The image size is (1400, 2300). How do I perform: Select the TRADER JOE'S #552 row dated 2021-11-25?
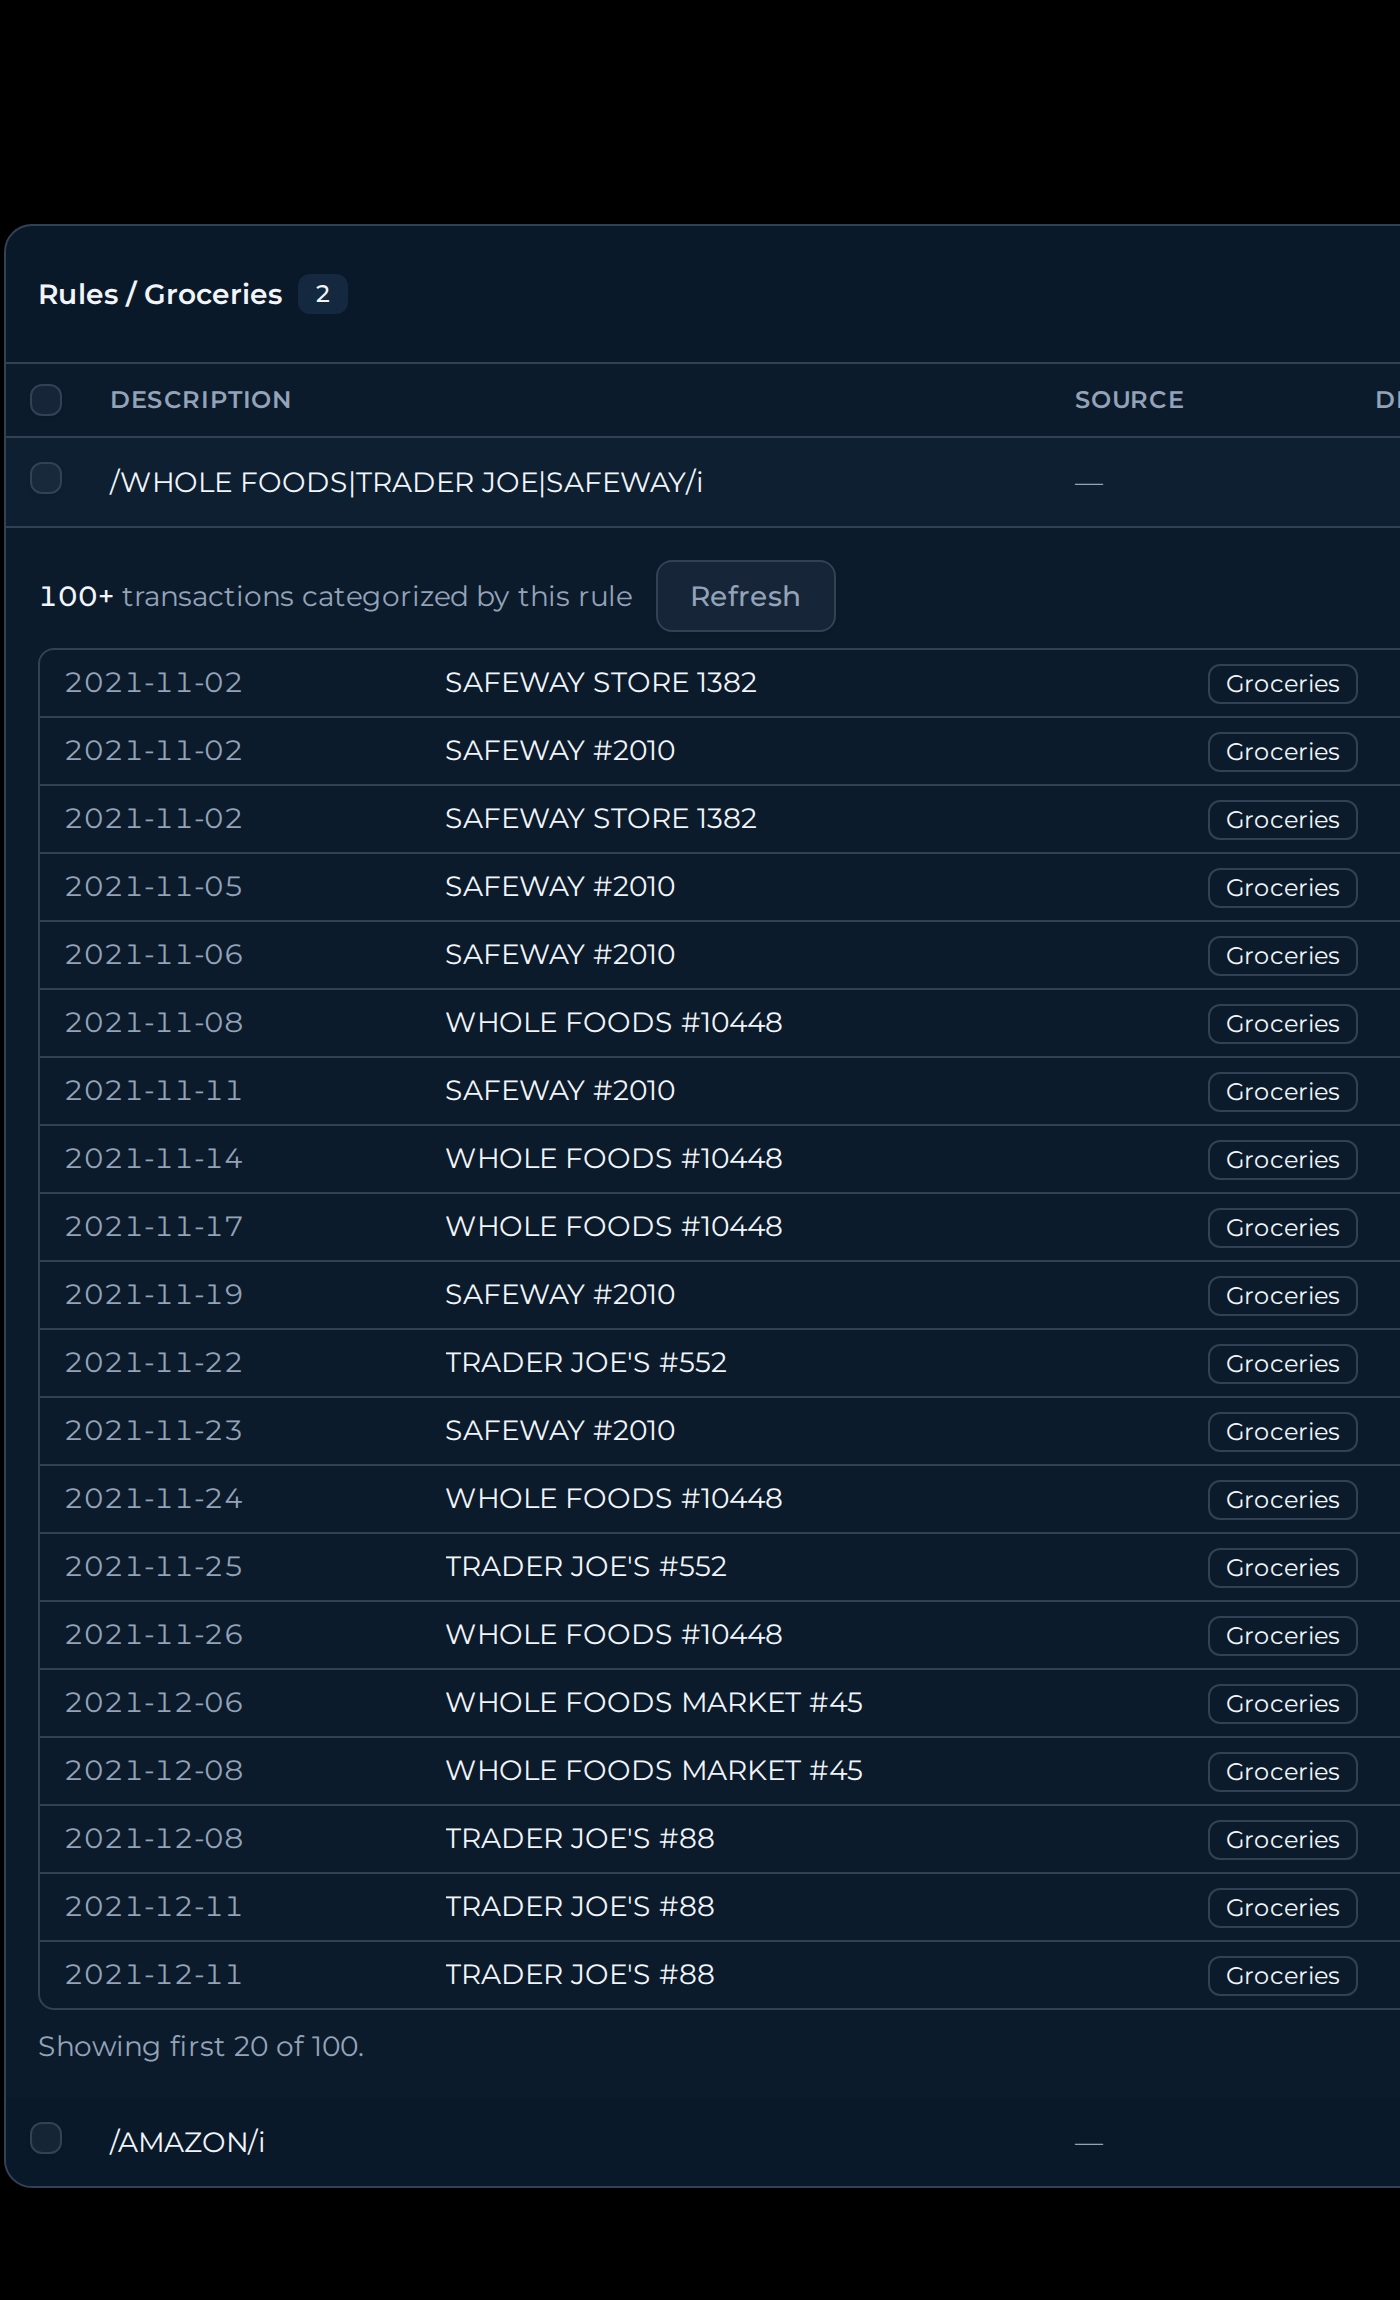click(x=720, y=1567)
